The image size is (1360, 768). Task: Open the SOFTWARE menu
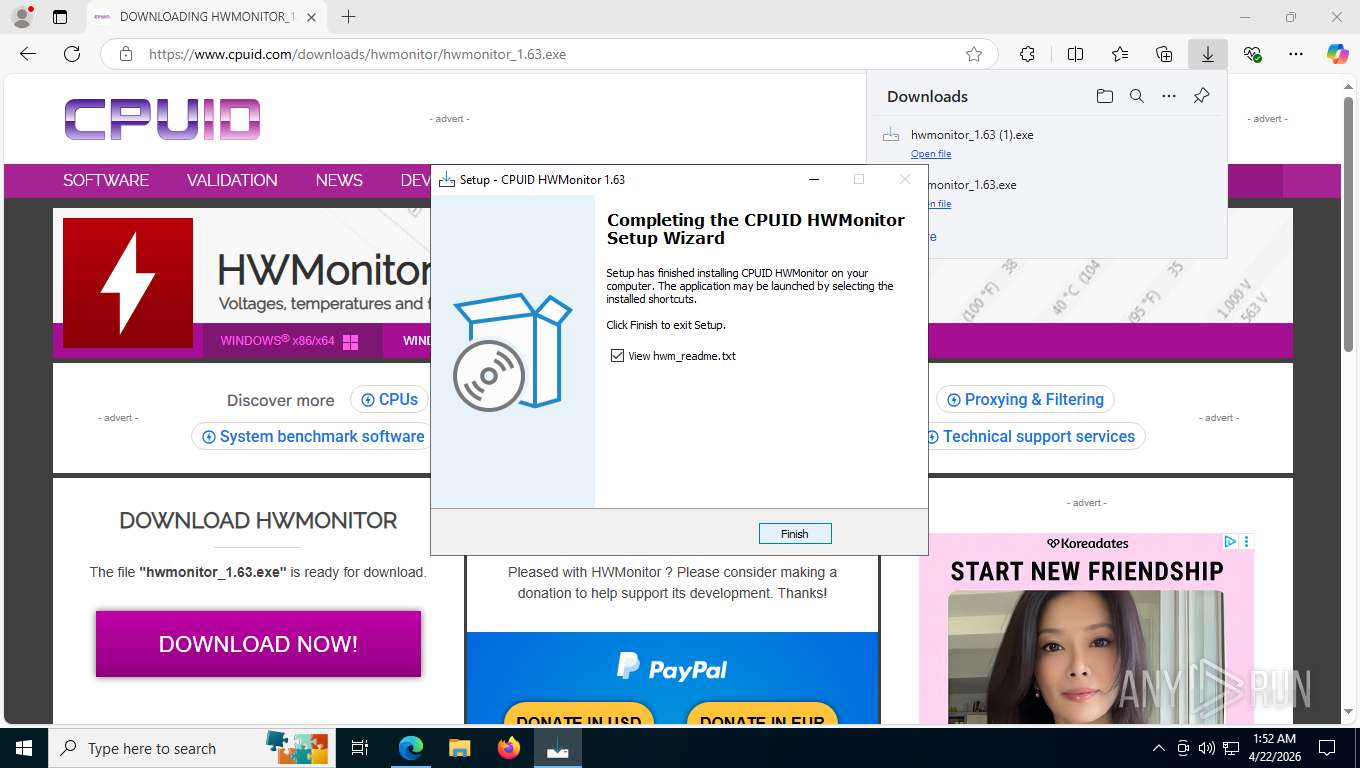106,180
